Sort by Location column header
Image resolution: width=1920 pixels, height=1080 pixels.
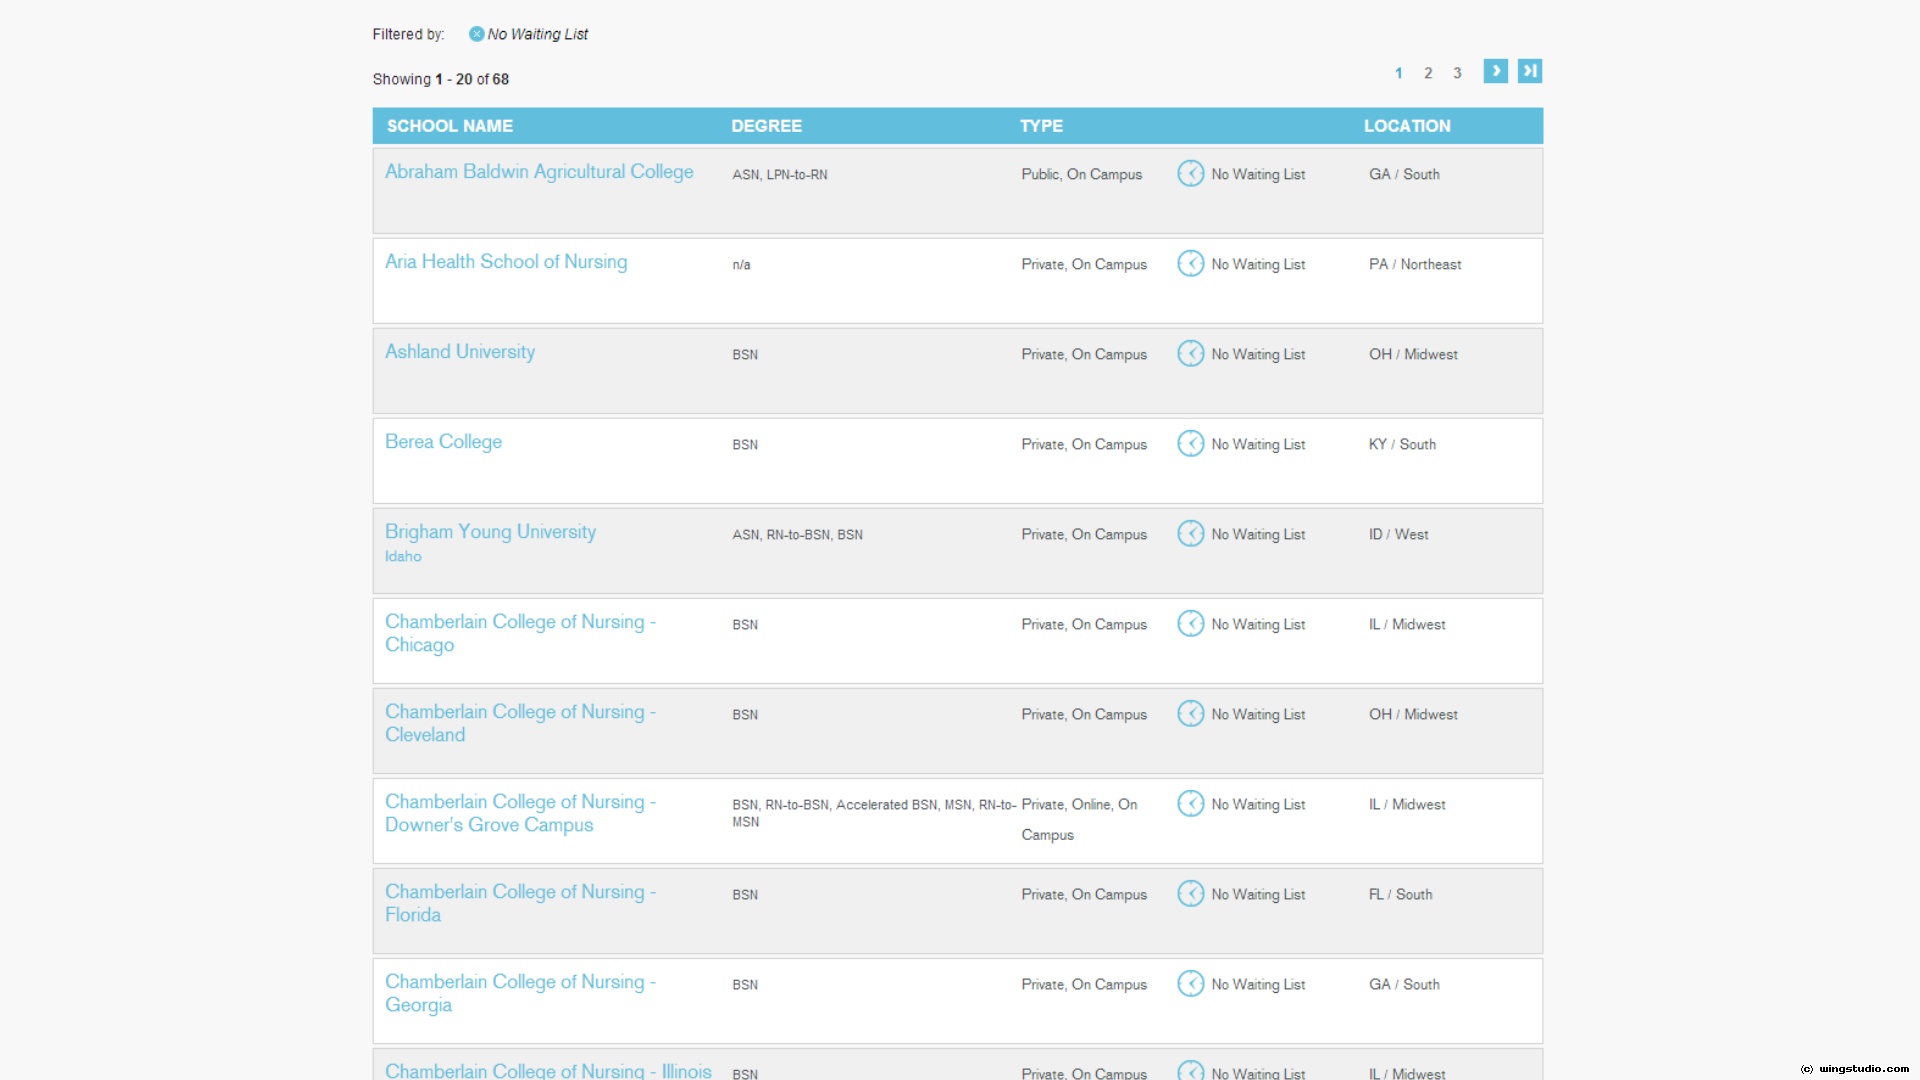point(1407,126)
